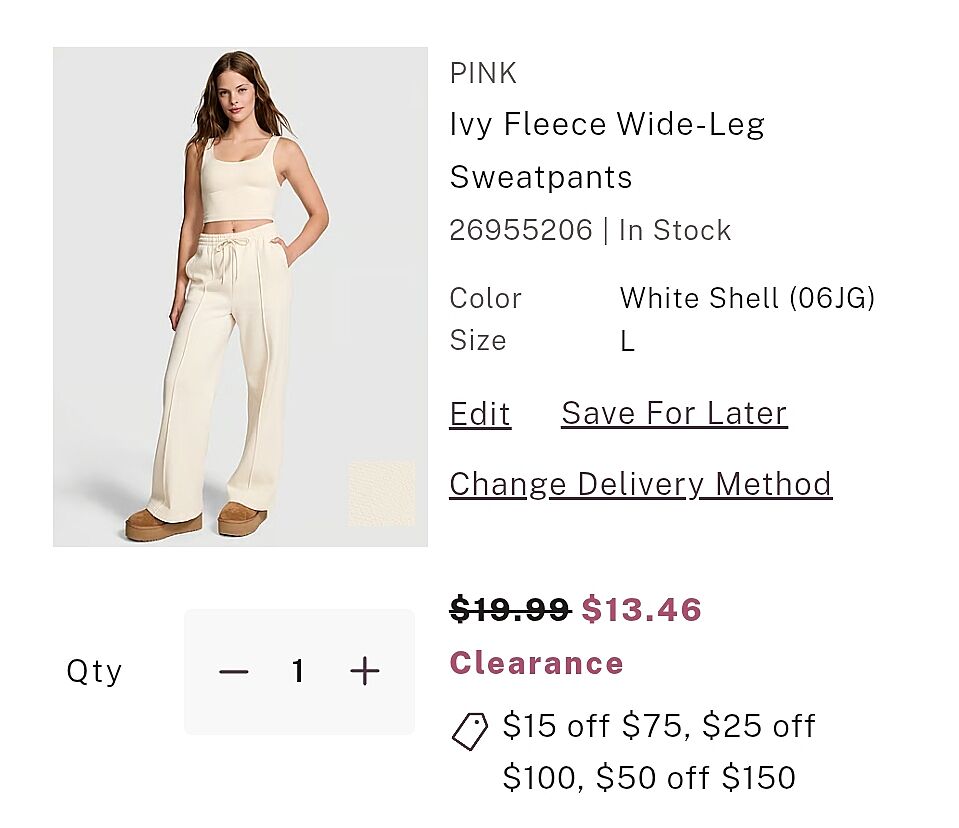Click the White Shell color swatch
This screenshot has width=959, height=828.
381,493
